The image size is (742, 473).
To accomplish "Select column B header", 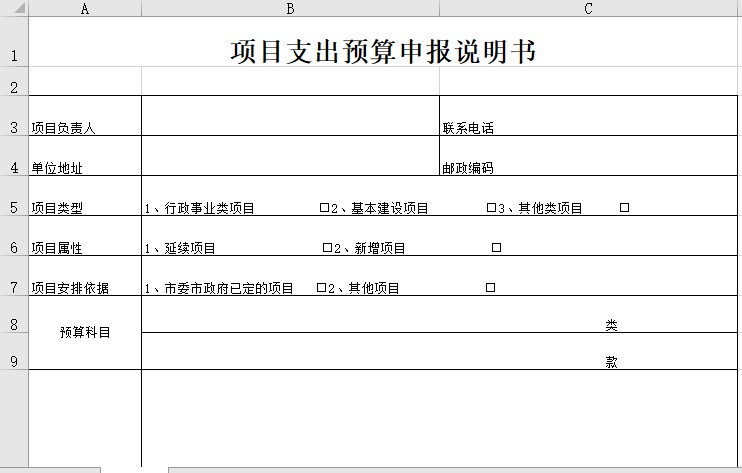I will 290,9.
